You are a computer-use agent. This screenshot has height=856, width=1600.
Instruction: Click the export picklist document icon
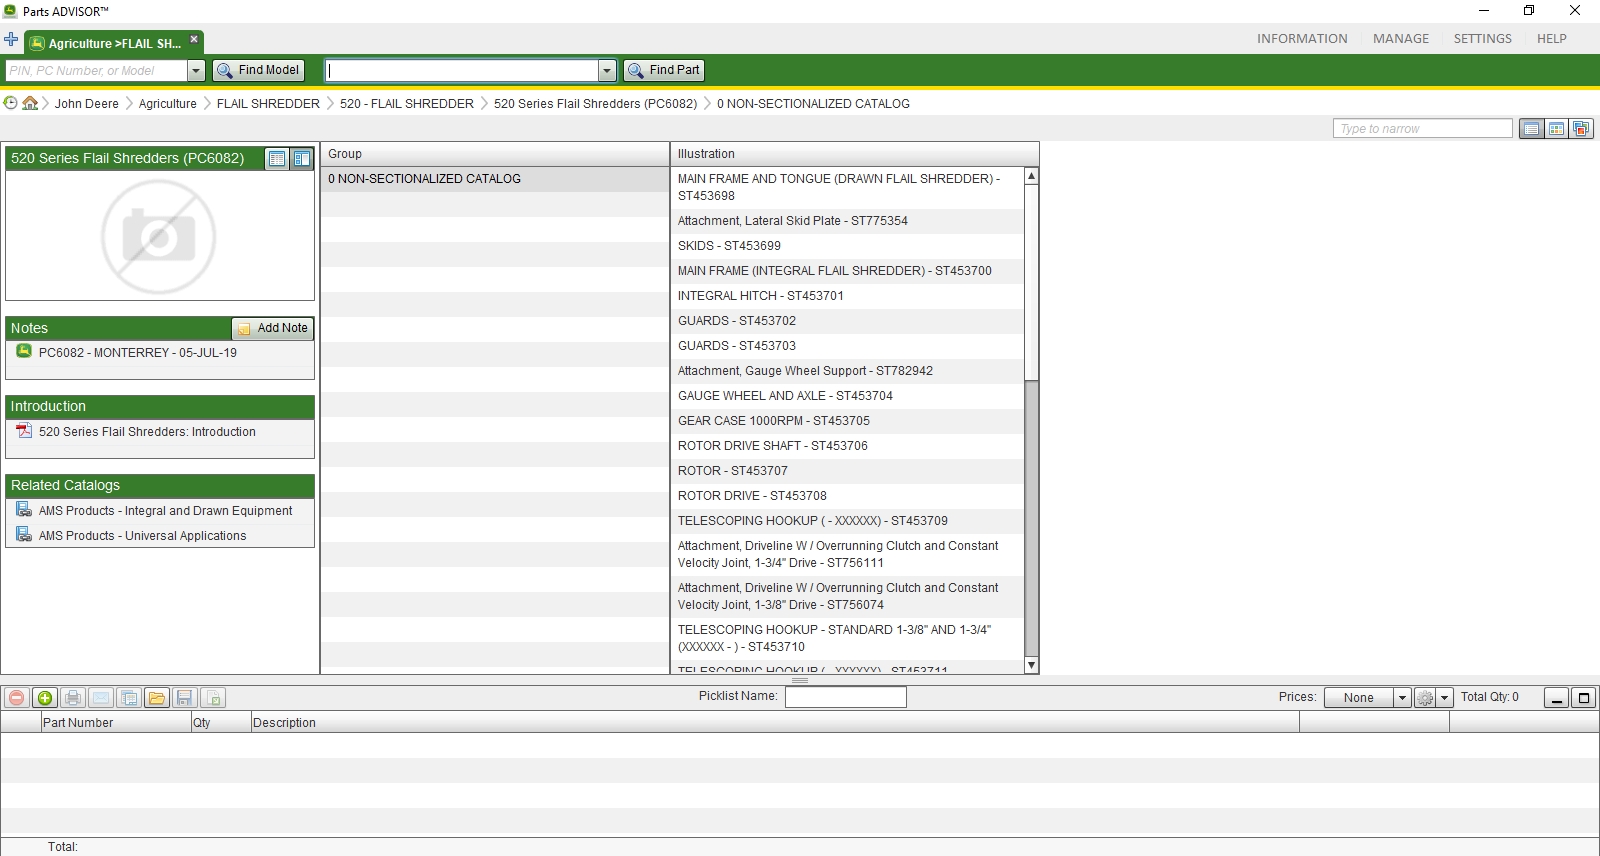(212, 698)
